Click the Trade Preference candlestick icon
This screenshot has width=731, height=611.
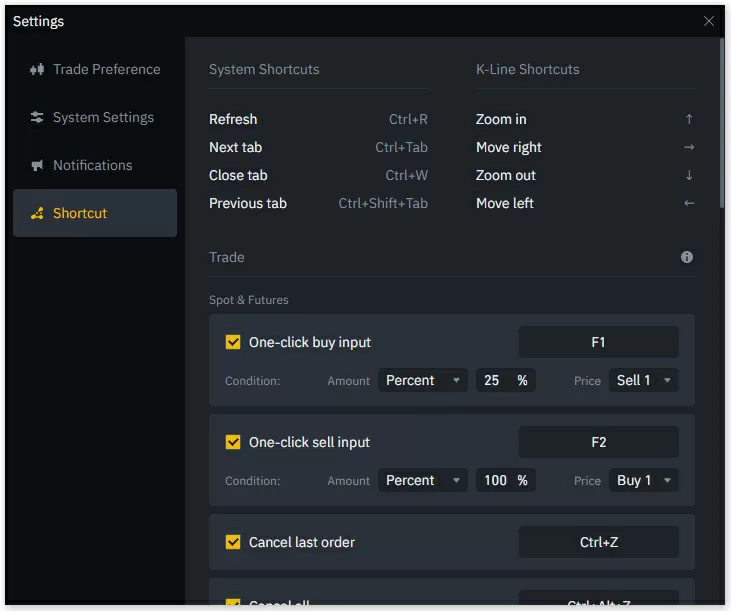click(x=37, y=69)
